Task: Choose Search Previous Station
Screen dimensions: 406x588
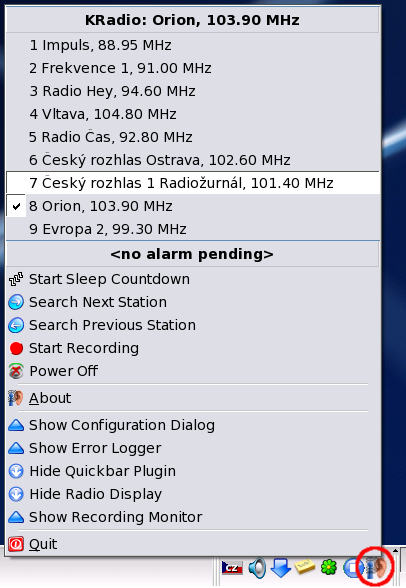Action: 193,325
